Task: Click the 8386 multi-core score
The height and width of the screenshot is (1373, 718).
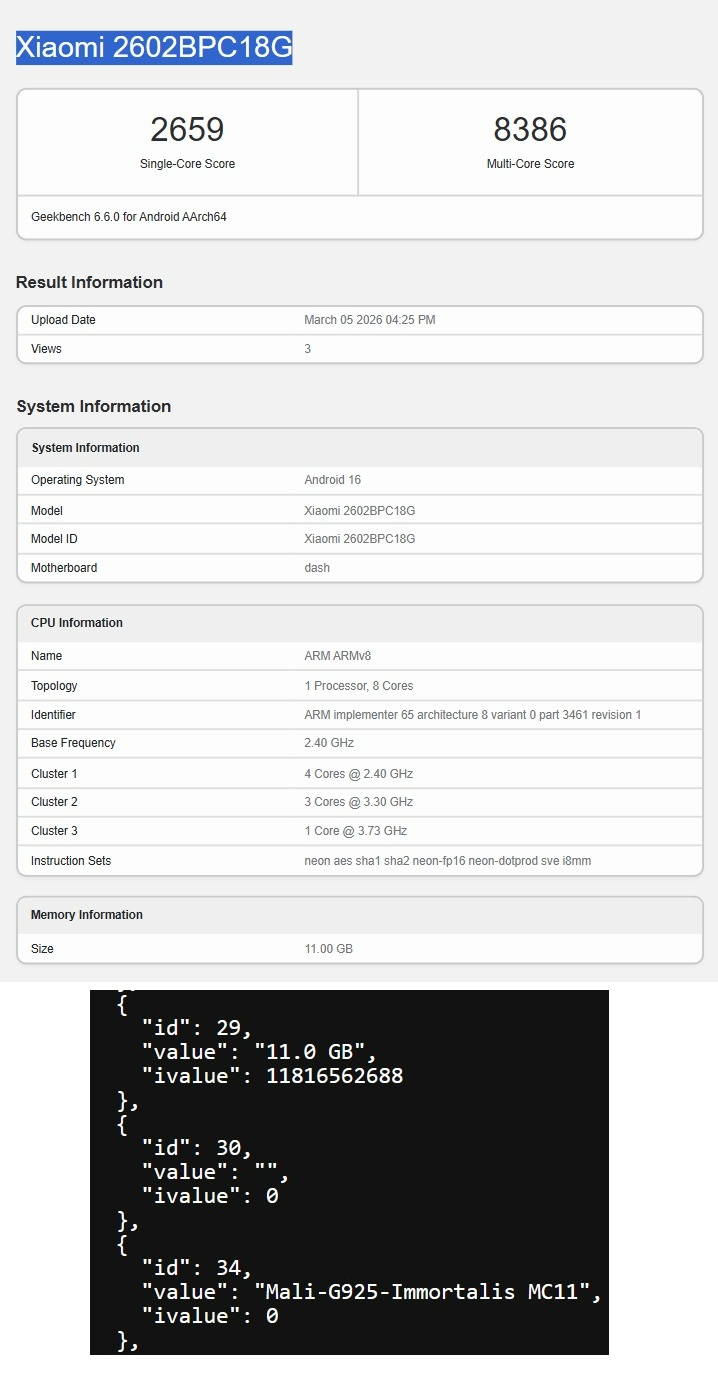Action: [530, 130]
